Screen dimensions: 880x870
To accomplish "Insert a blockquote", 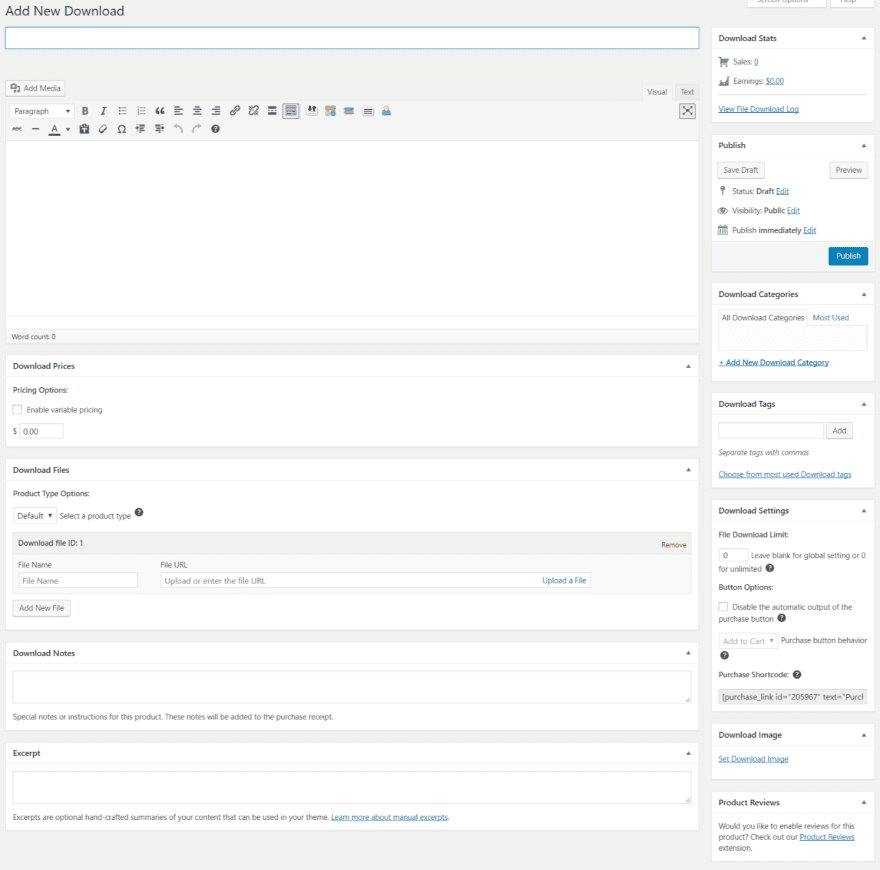I will [160, 111].
